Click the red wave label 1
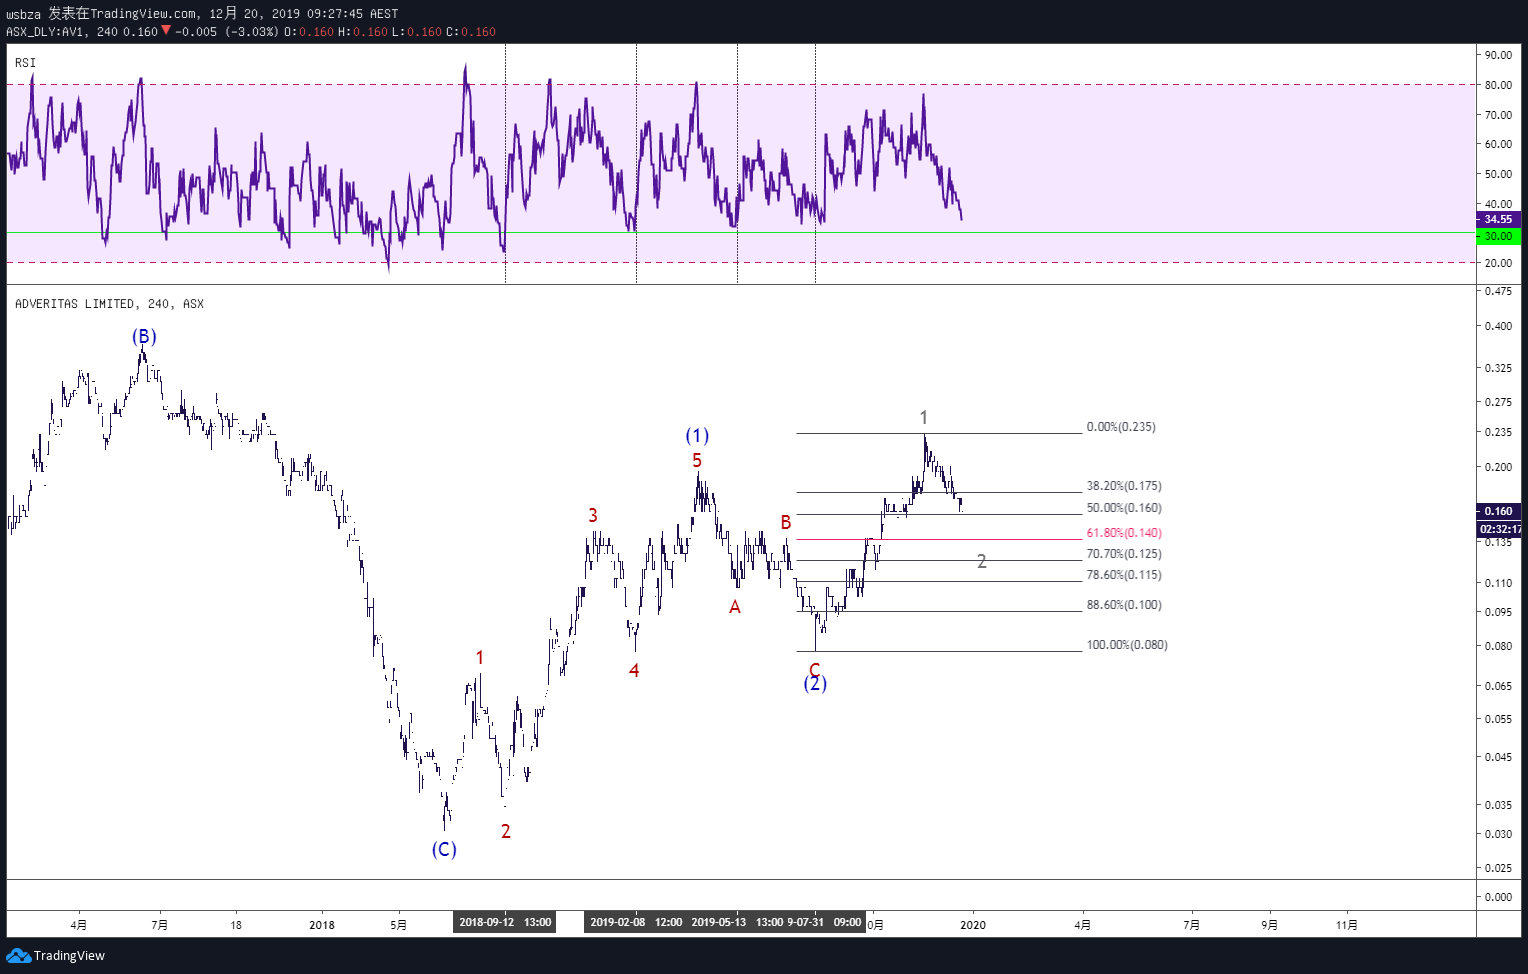This screenshot has height=974, width=1528. pos(480,658)
